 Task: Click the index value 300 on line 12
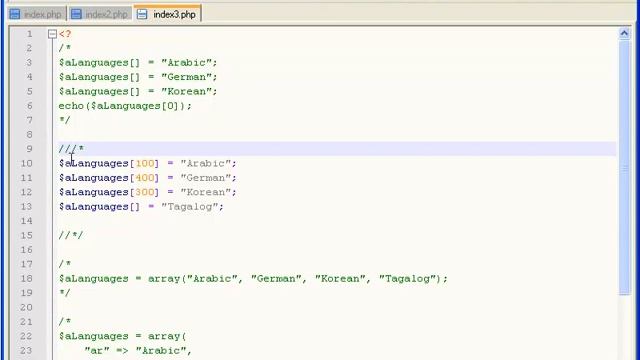tap(145, 192)
